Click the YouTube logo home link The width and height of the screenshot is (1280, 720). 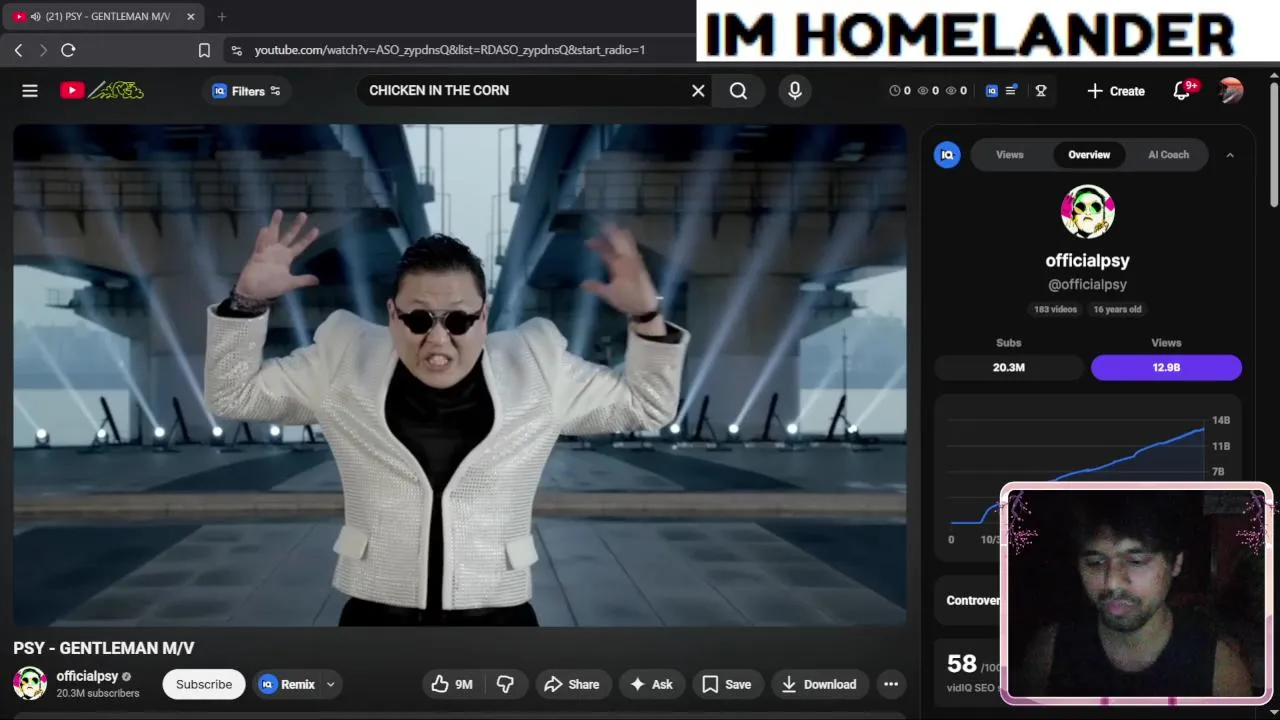coord(101,91)
